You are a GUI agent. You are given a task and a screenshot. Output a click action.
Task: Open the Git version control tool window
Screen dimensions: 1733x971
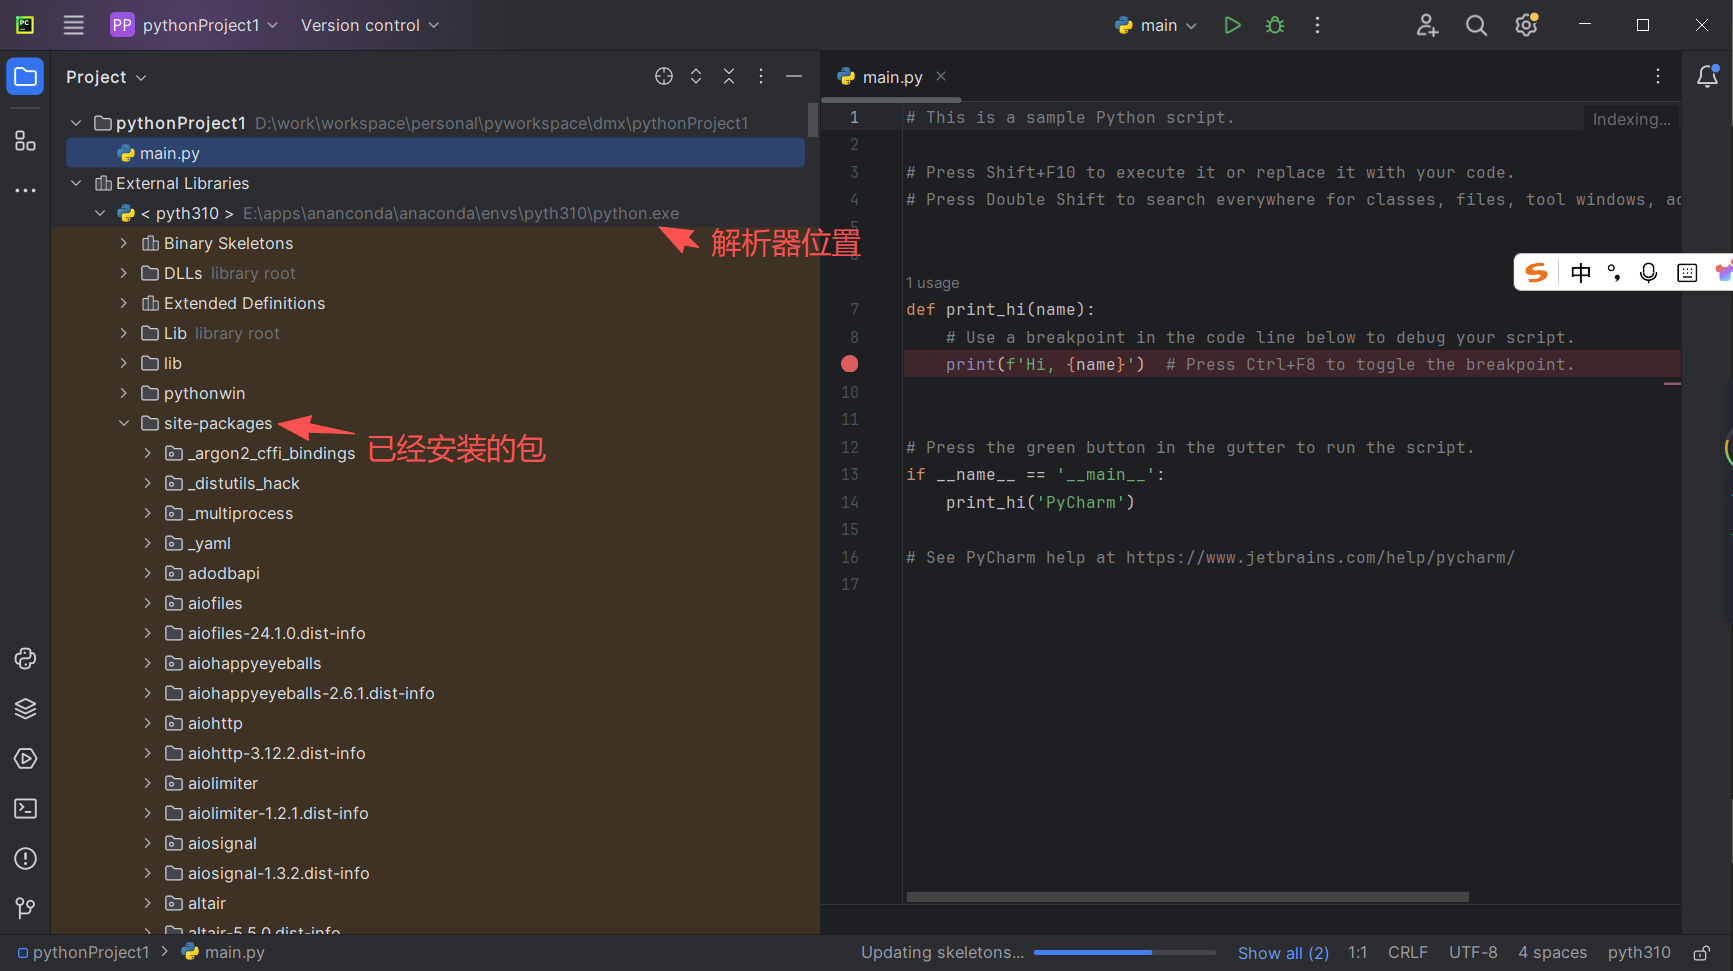[x=25, y=908]
